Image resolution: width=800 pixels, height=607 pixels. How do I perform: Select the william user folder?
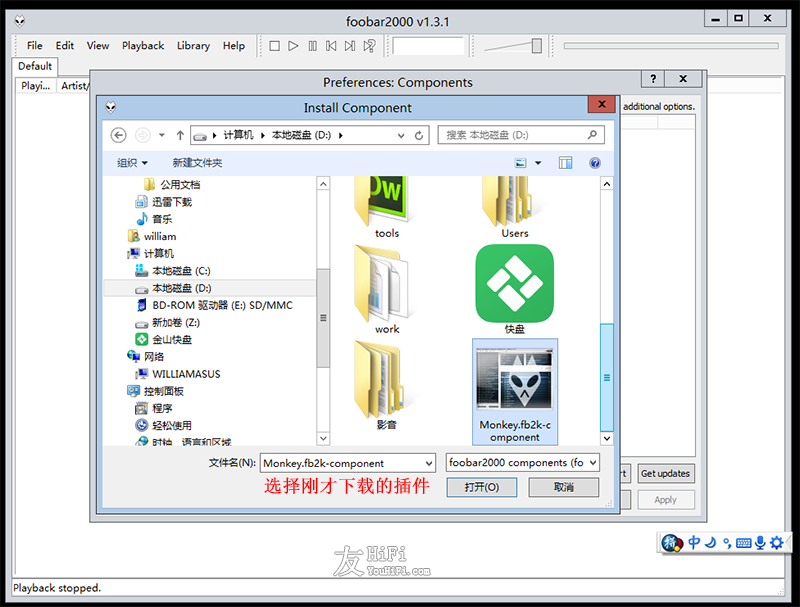[152, 237]
